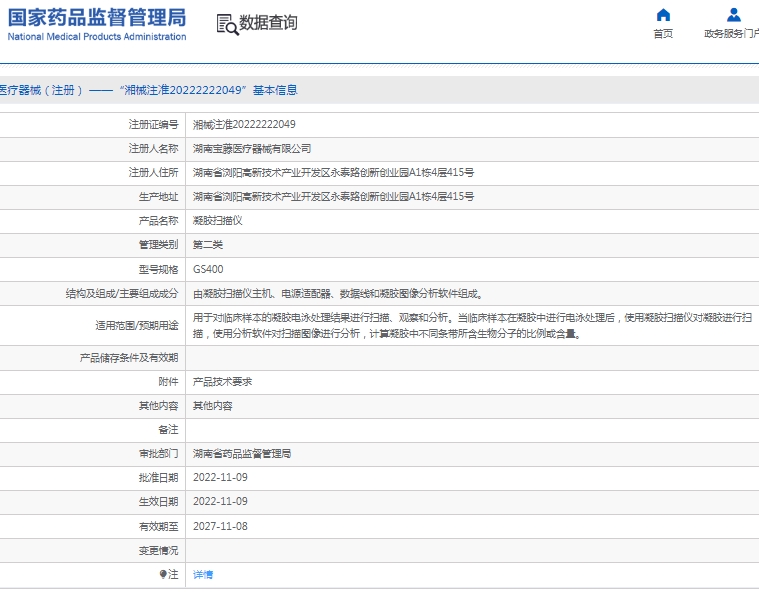Click 其他内容 value in the table
The image size is (759, 595).
[x=212, y=405]
